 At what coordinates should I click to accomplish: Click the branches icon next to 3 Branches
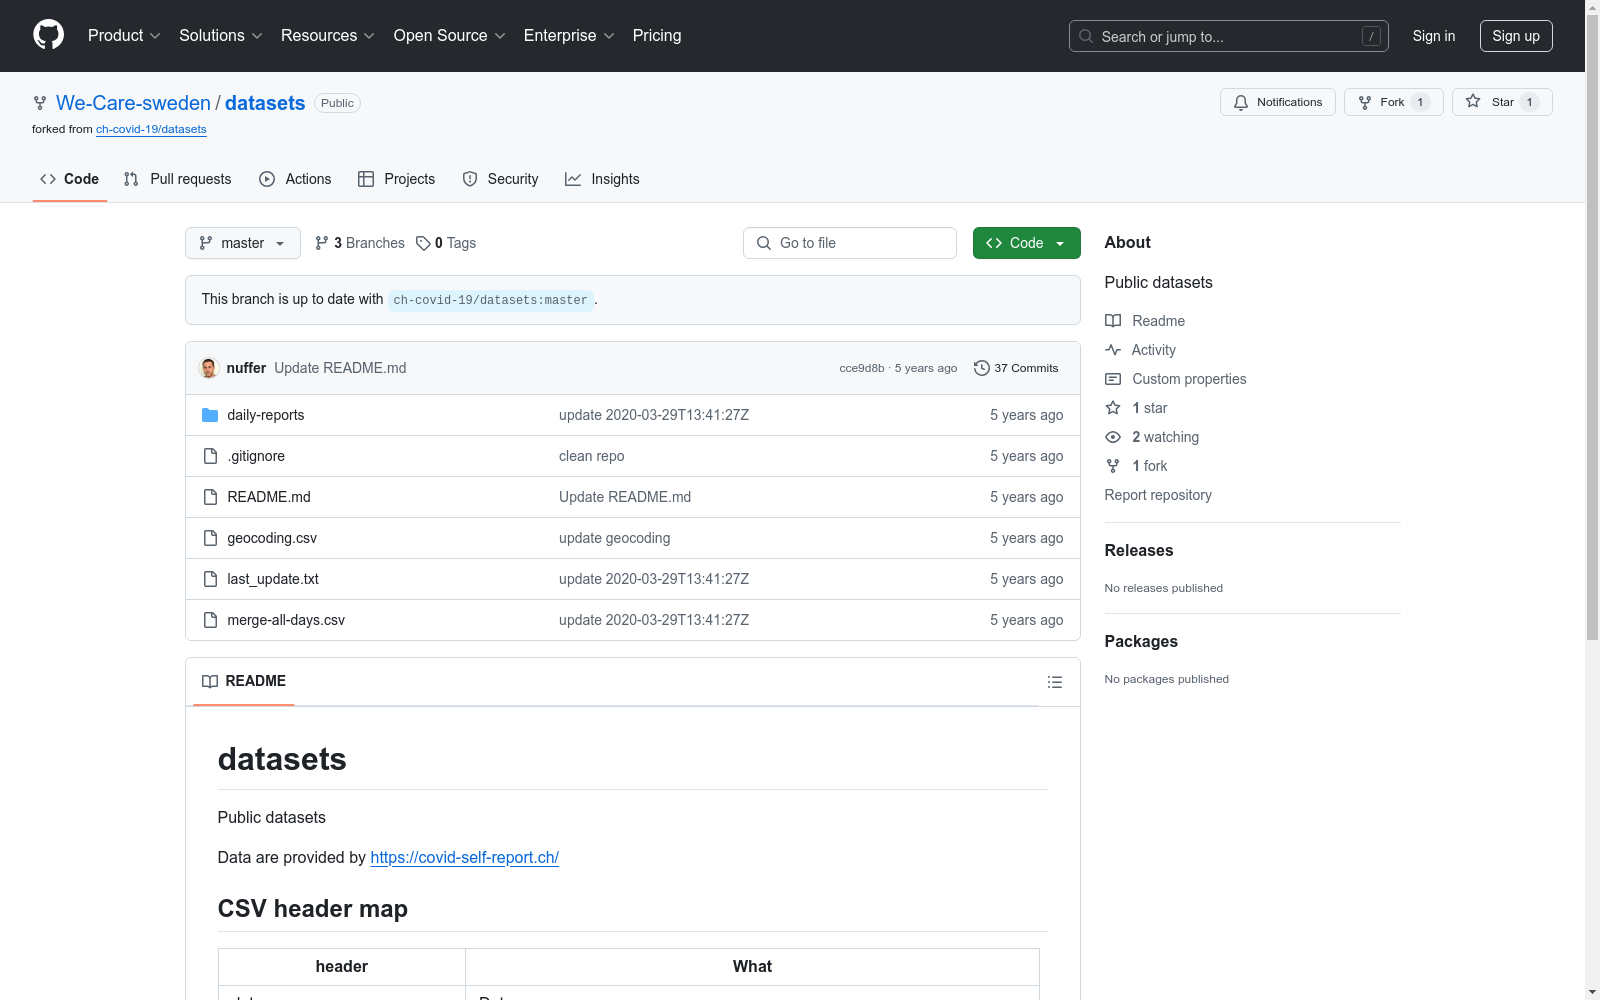click(322, 243)
